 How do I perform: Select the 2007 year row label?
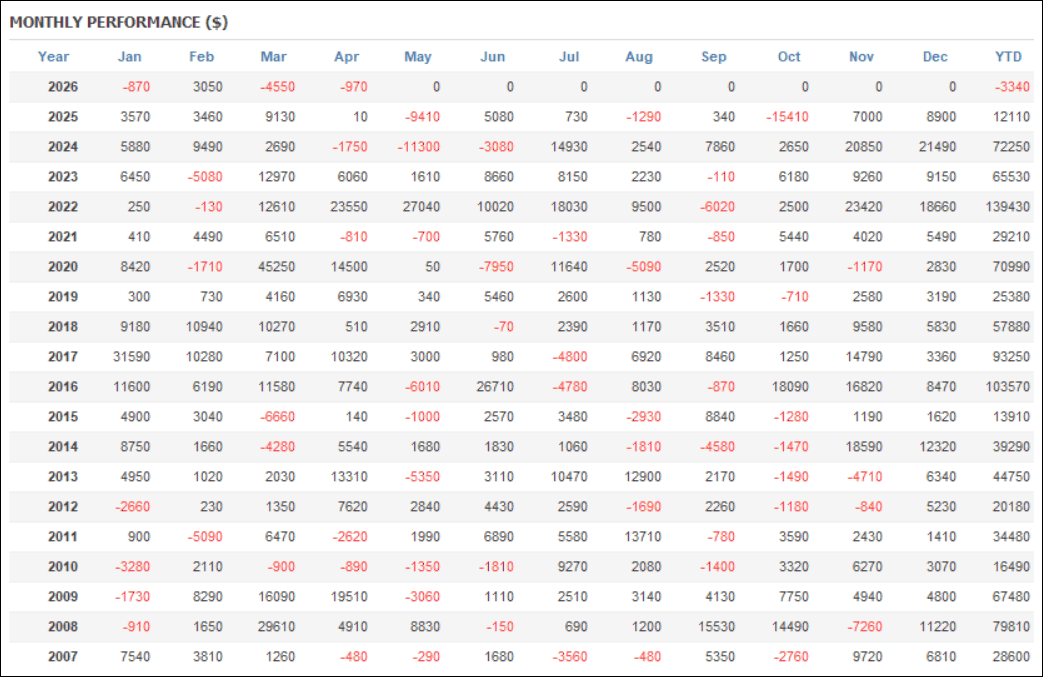tap(63, 656)
